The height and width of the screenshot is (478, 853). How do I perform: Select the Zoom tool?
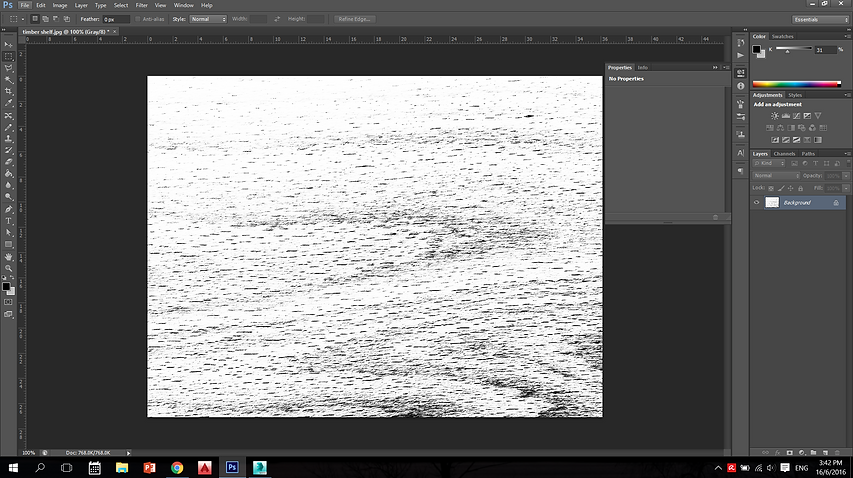pyautogui.click(x=9, y=268)
